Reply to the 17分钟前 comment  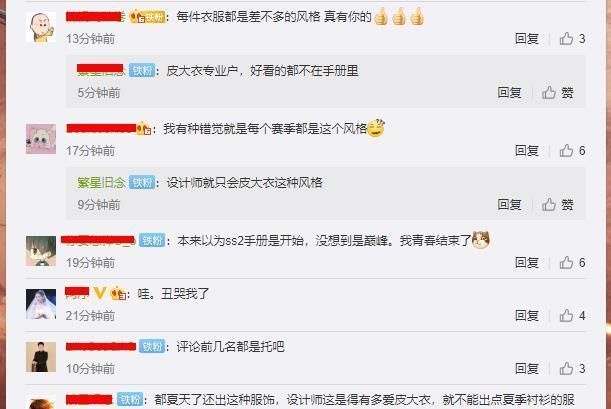[527, 151]
